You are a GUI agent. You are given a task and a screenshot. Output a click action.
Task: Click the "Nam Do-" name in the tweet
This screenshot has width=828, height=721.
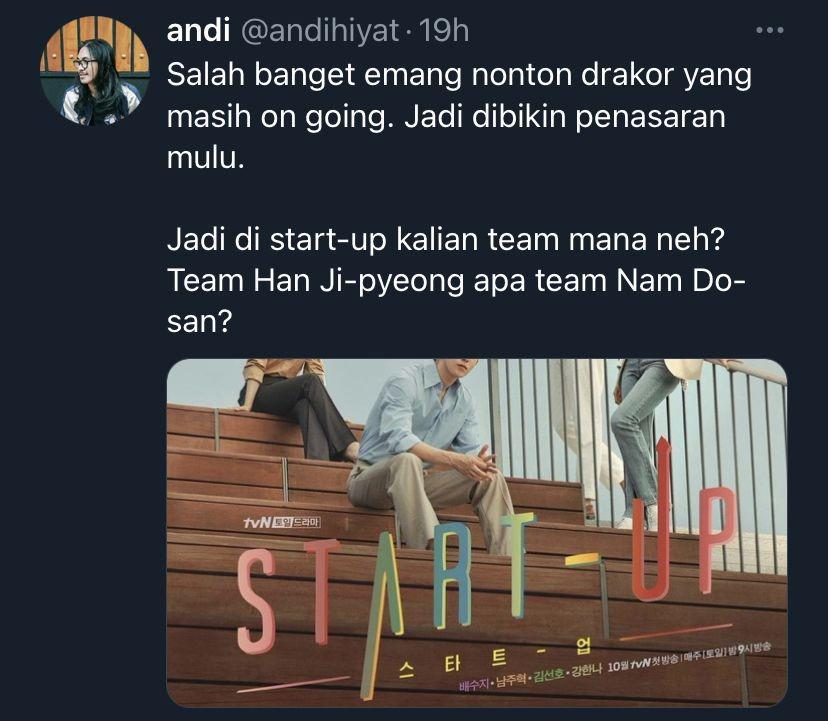(681, 280)
